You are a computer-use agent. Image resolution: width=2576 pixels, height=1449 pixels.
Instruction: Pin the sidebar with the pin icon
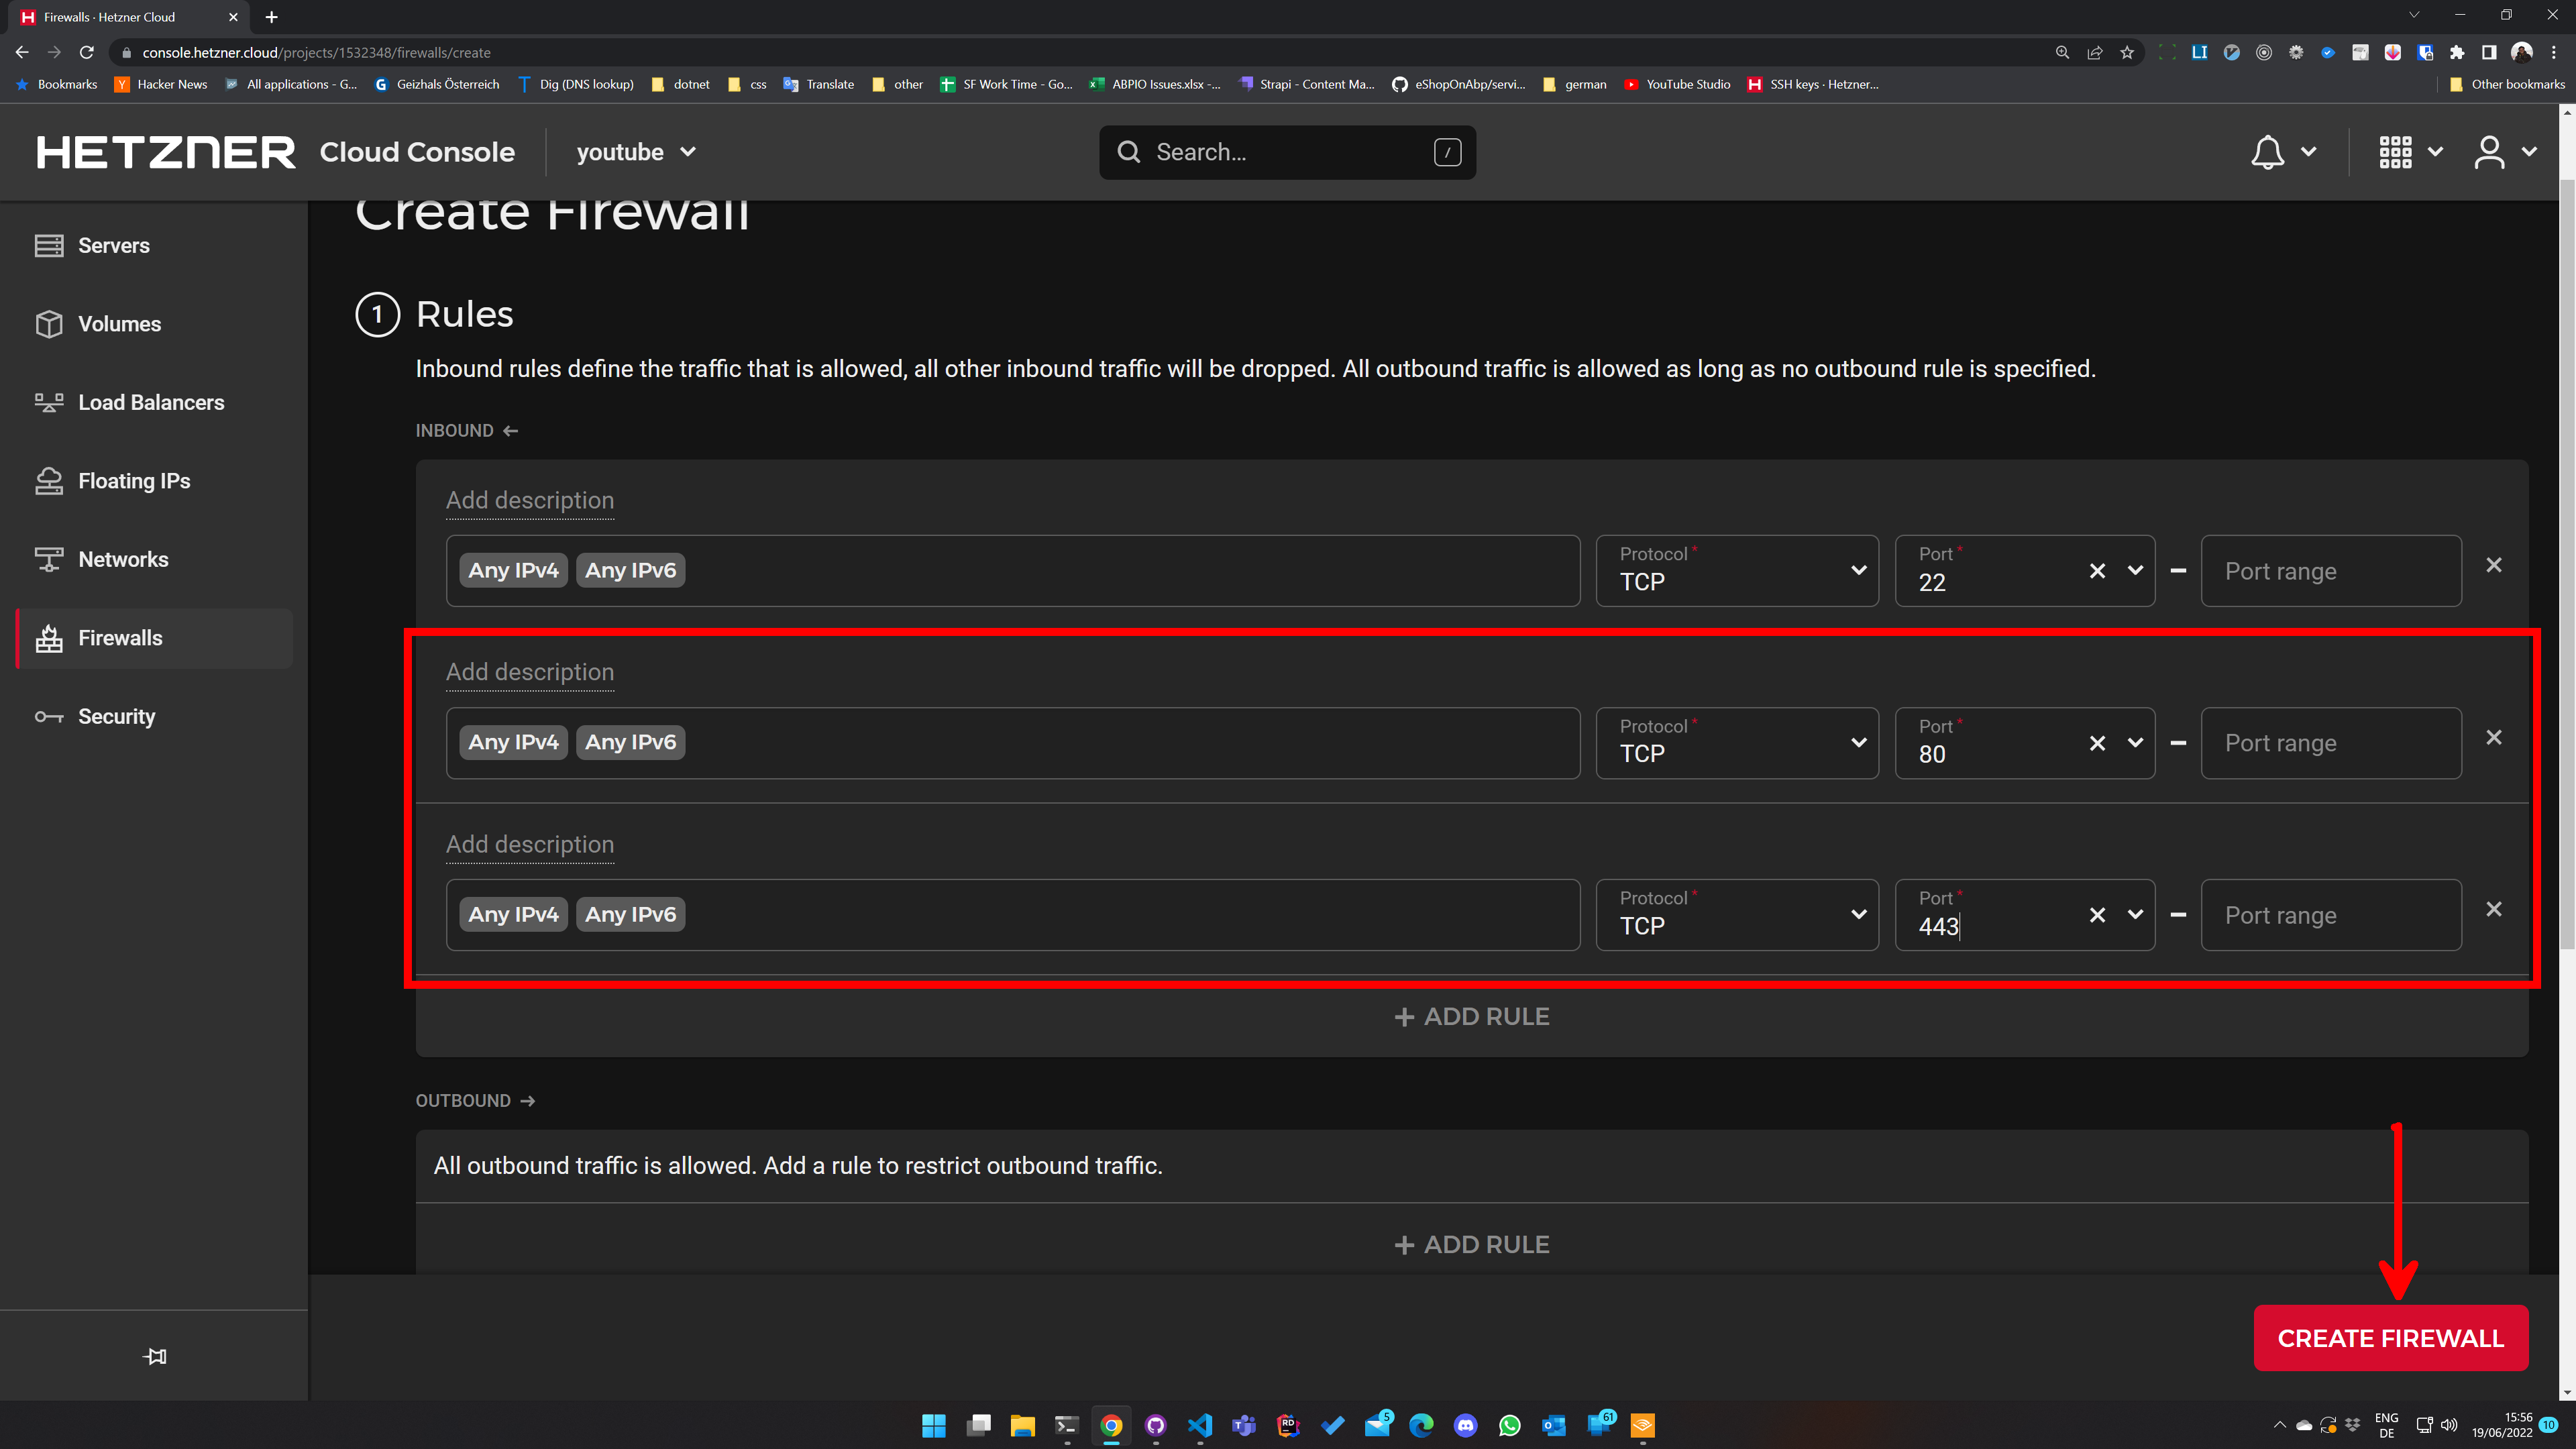(155, 1356)
